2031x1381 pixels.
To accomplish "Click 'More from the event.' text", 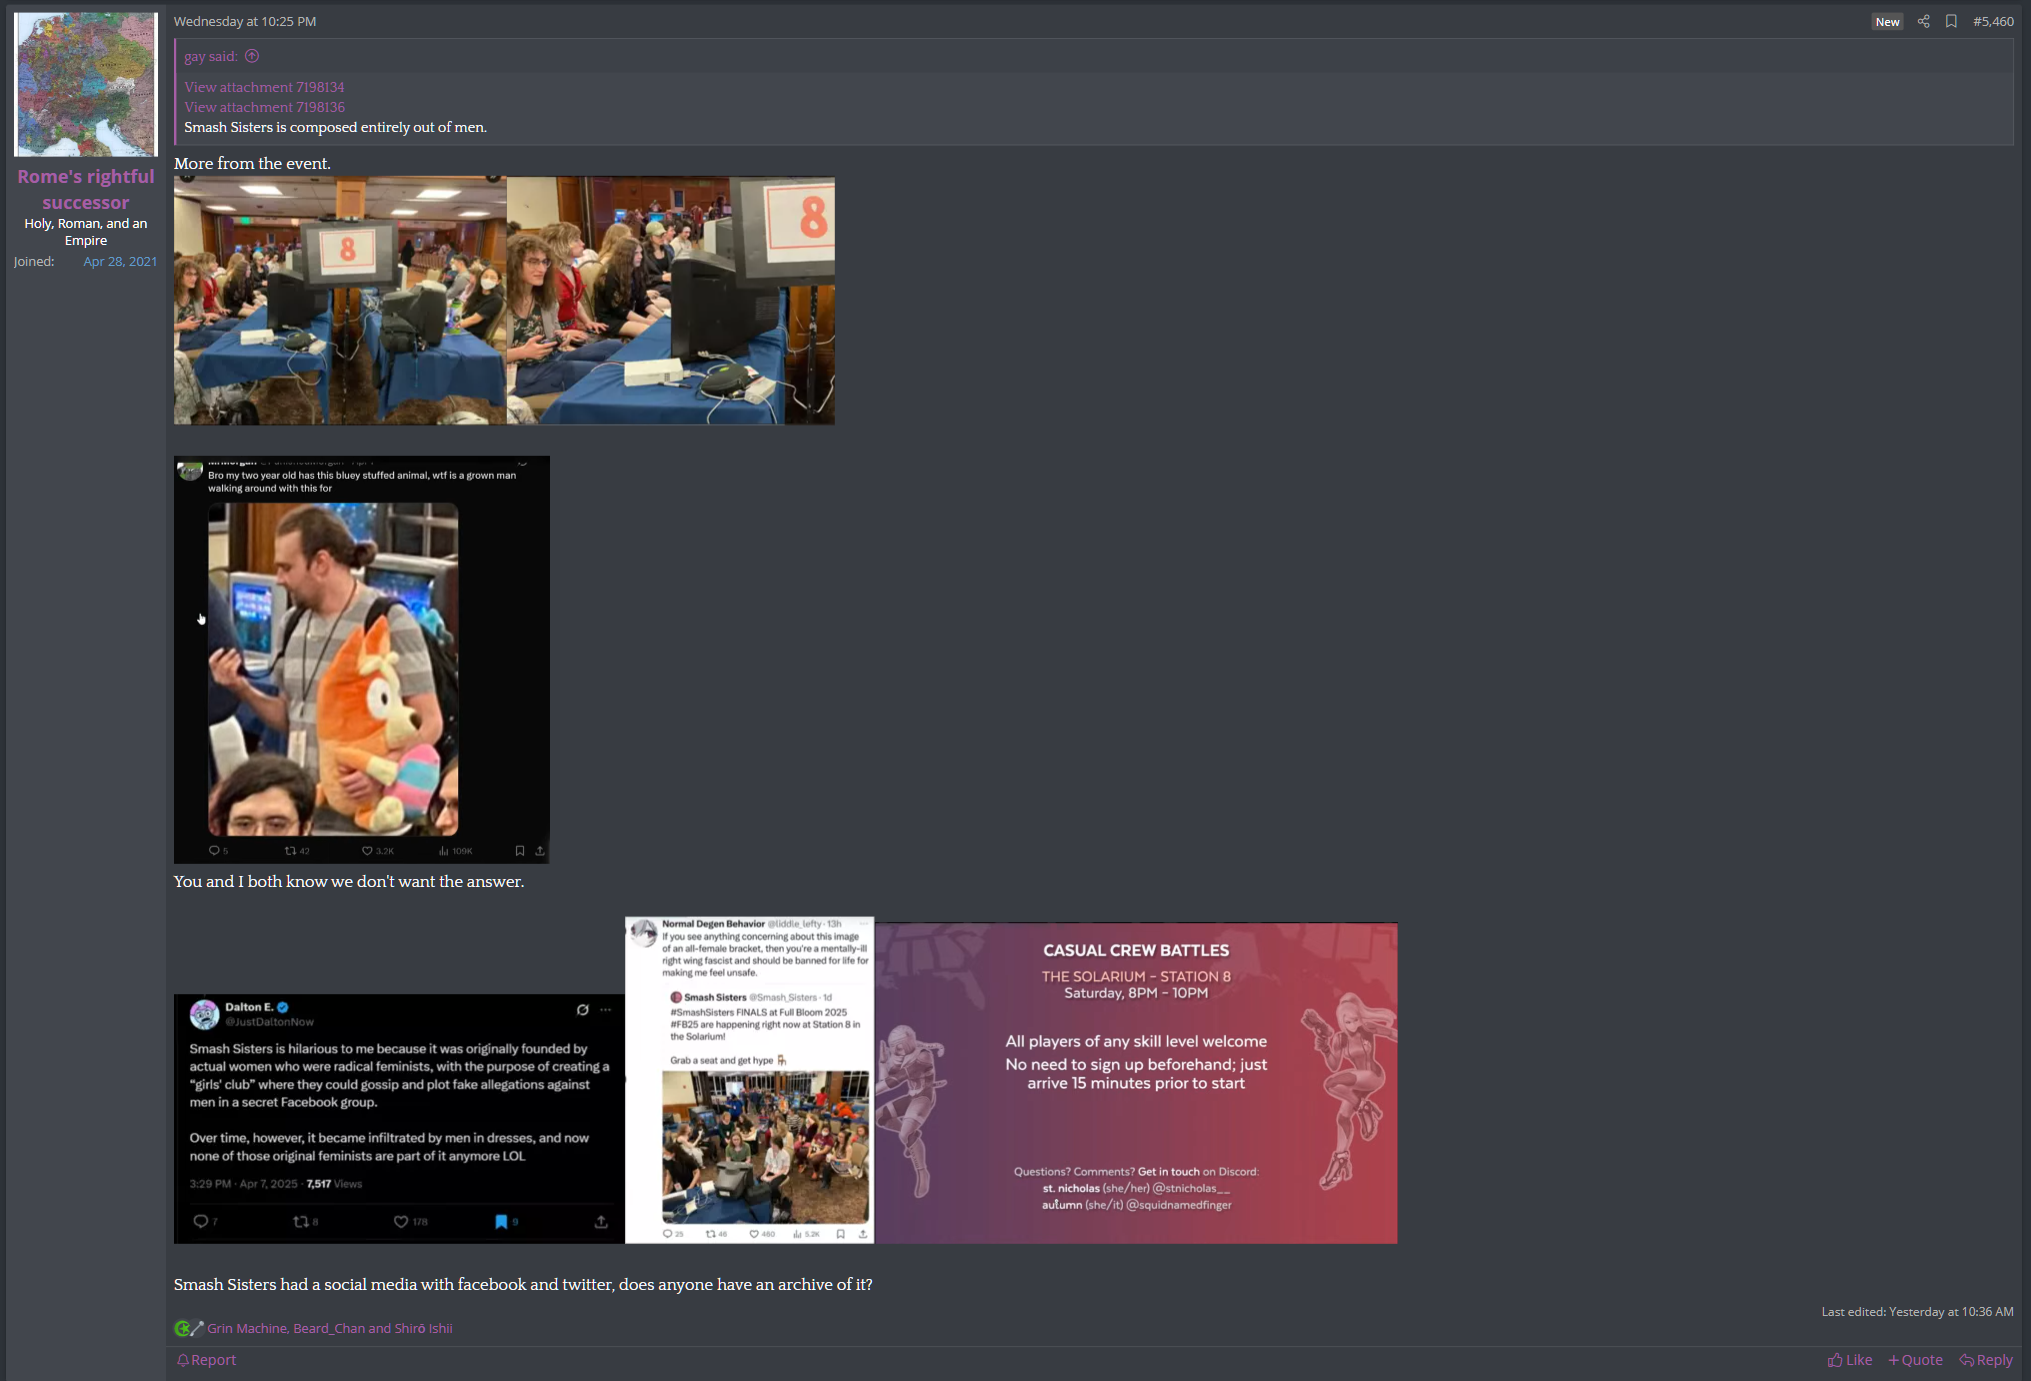I will [252, 163].
